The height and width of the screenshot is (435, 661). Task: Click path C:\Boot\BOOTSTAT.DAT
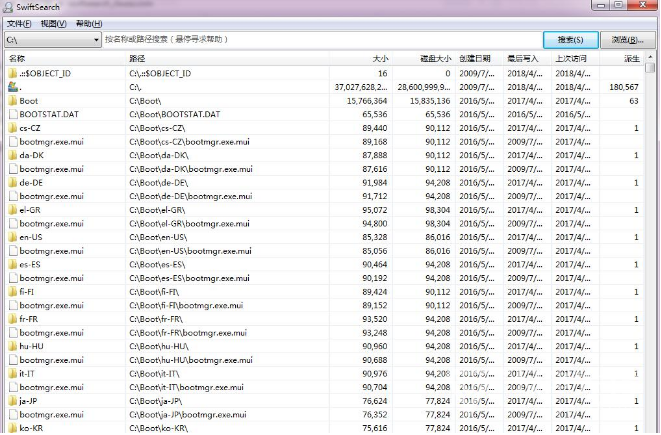tap(175, 114)
